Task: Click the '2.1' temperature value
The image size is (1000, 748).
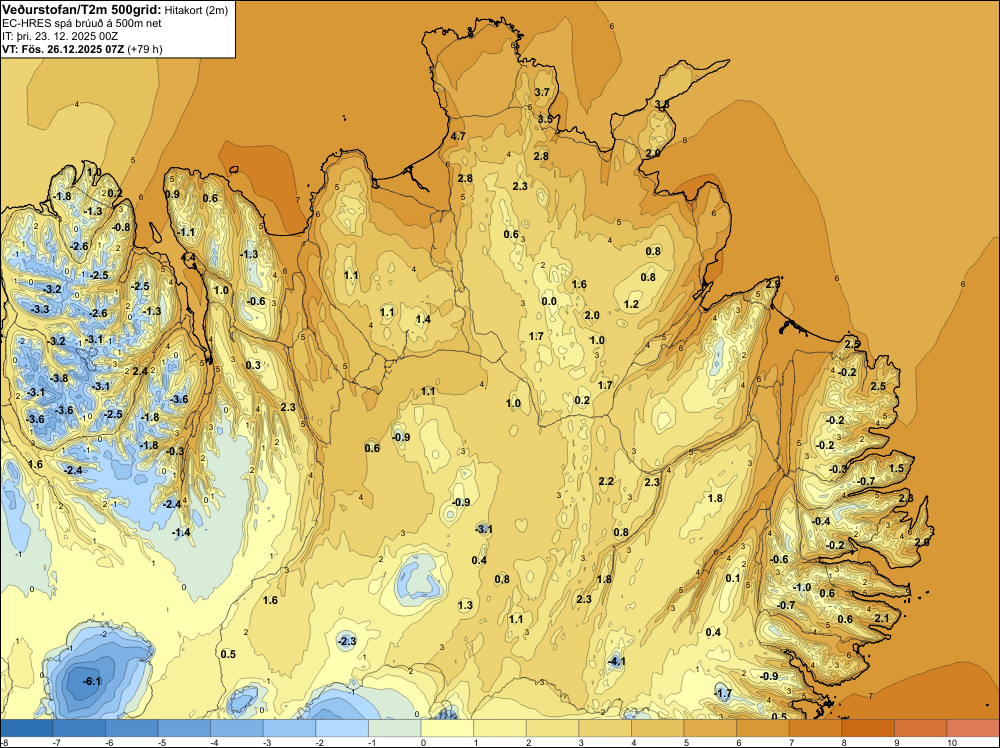Action: (x=881, y=618)
